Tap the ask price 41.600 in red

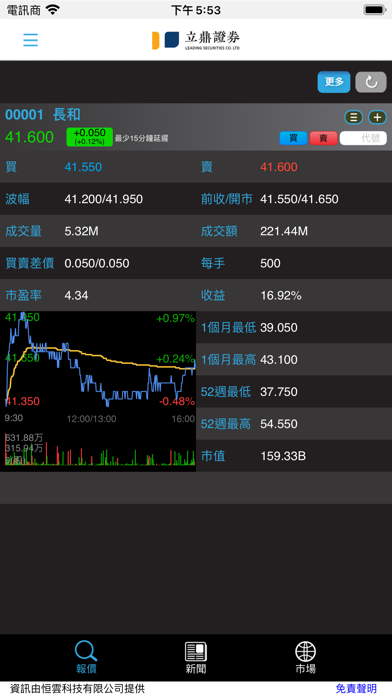[x=279, y=167]
